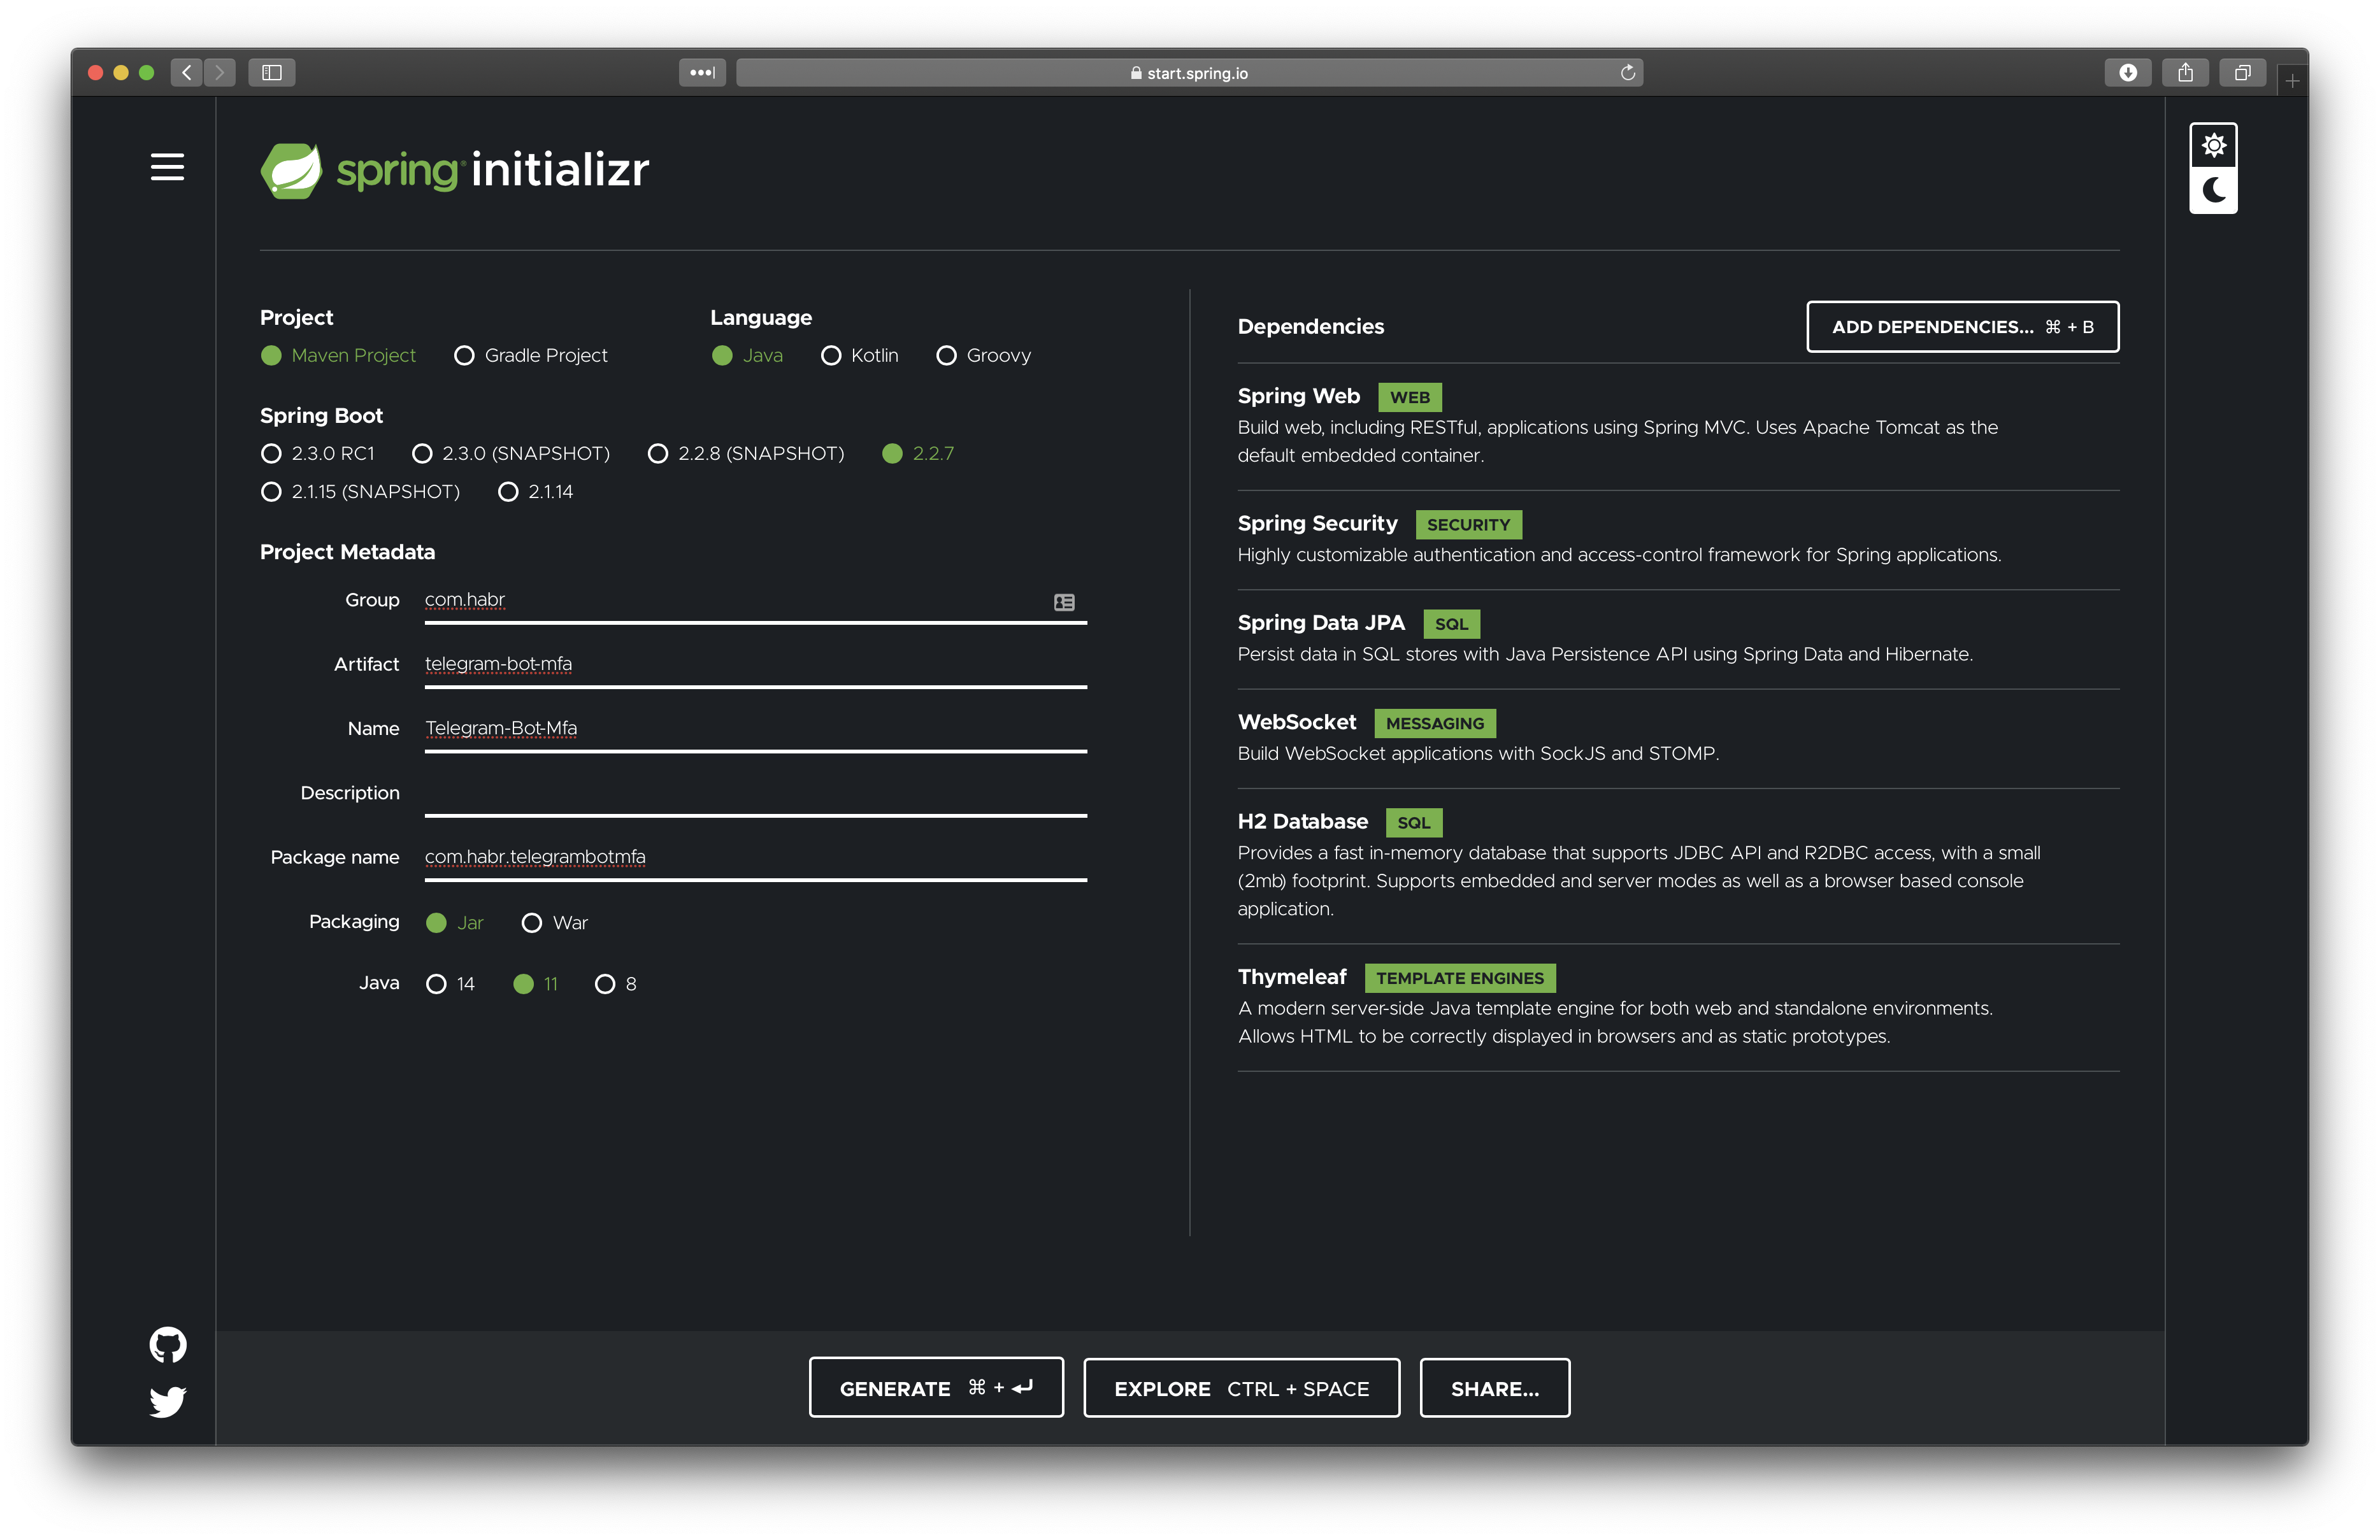This screenshot has height=1540, width=2380.
Task: Click the Group field autofill icon
Action: tap(1064, 602)
